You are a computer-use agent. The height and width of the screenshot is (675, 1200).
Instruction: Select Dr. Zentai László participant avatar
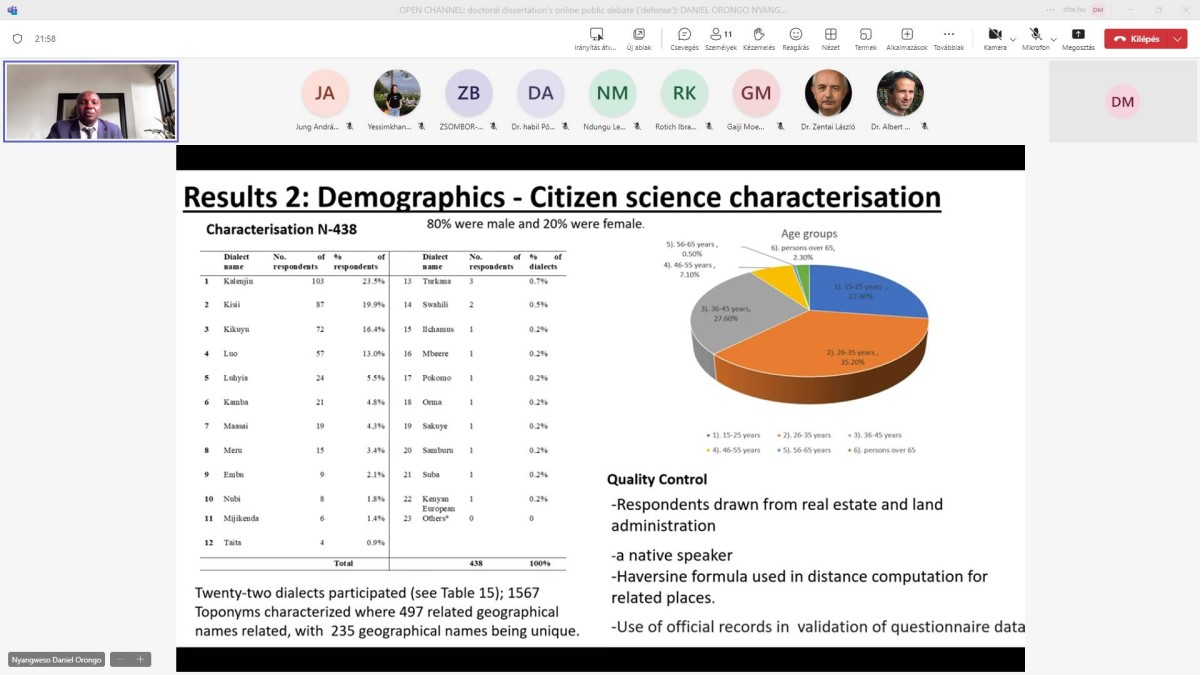pos(828,93)
